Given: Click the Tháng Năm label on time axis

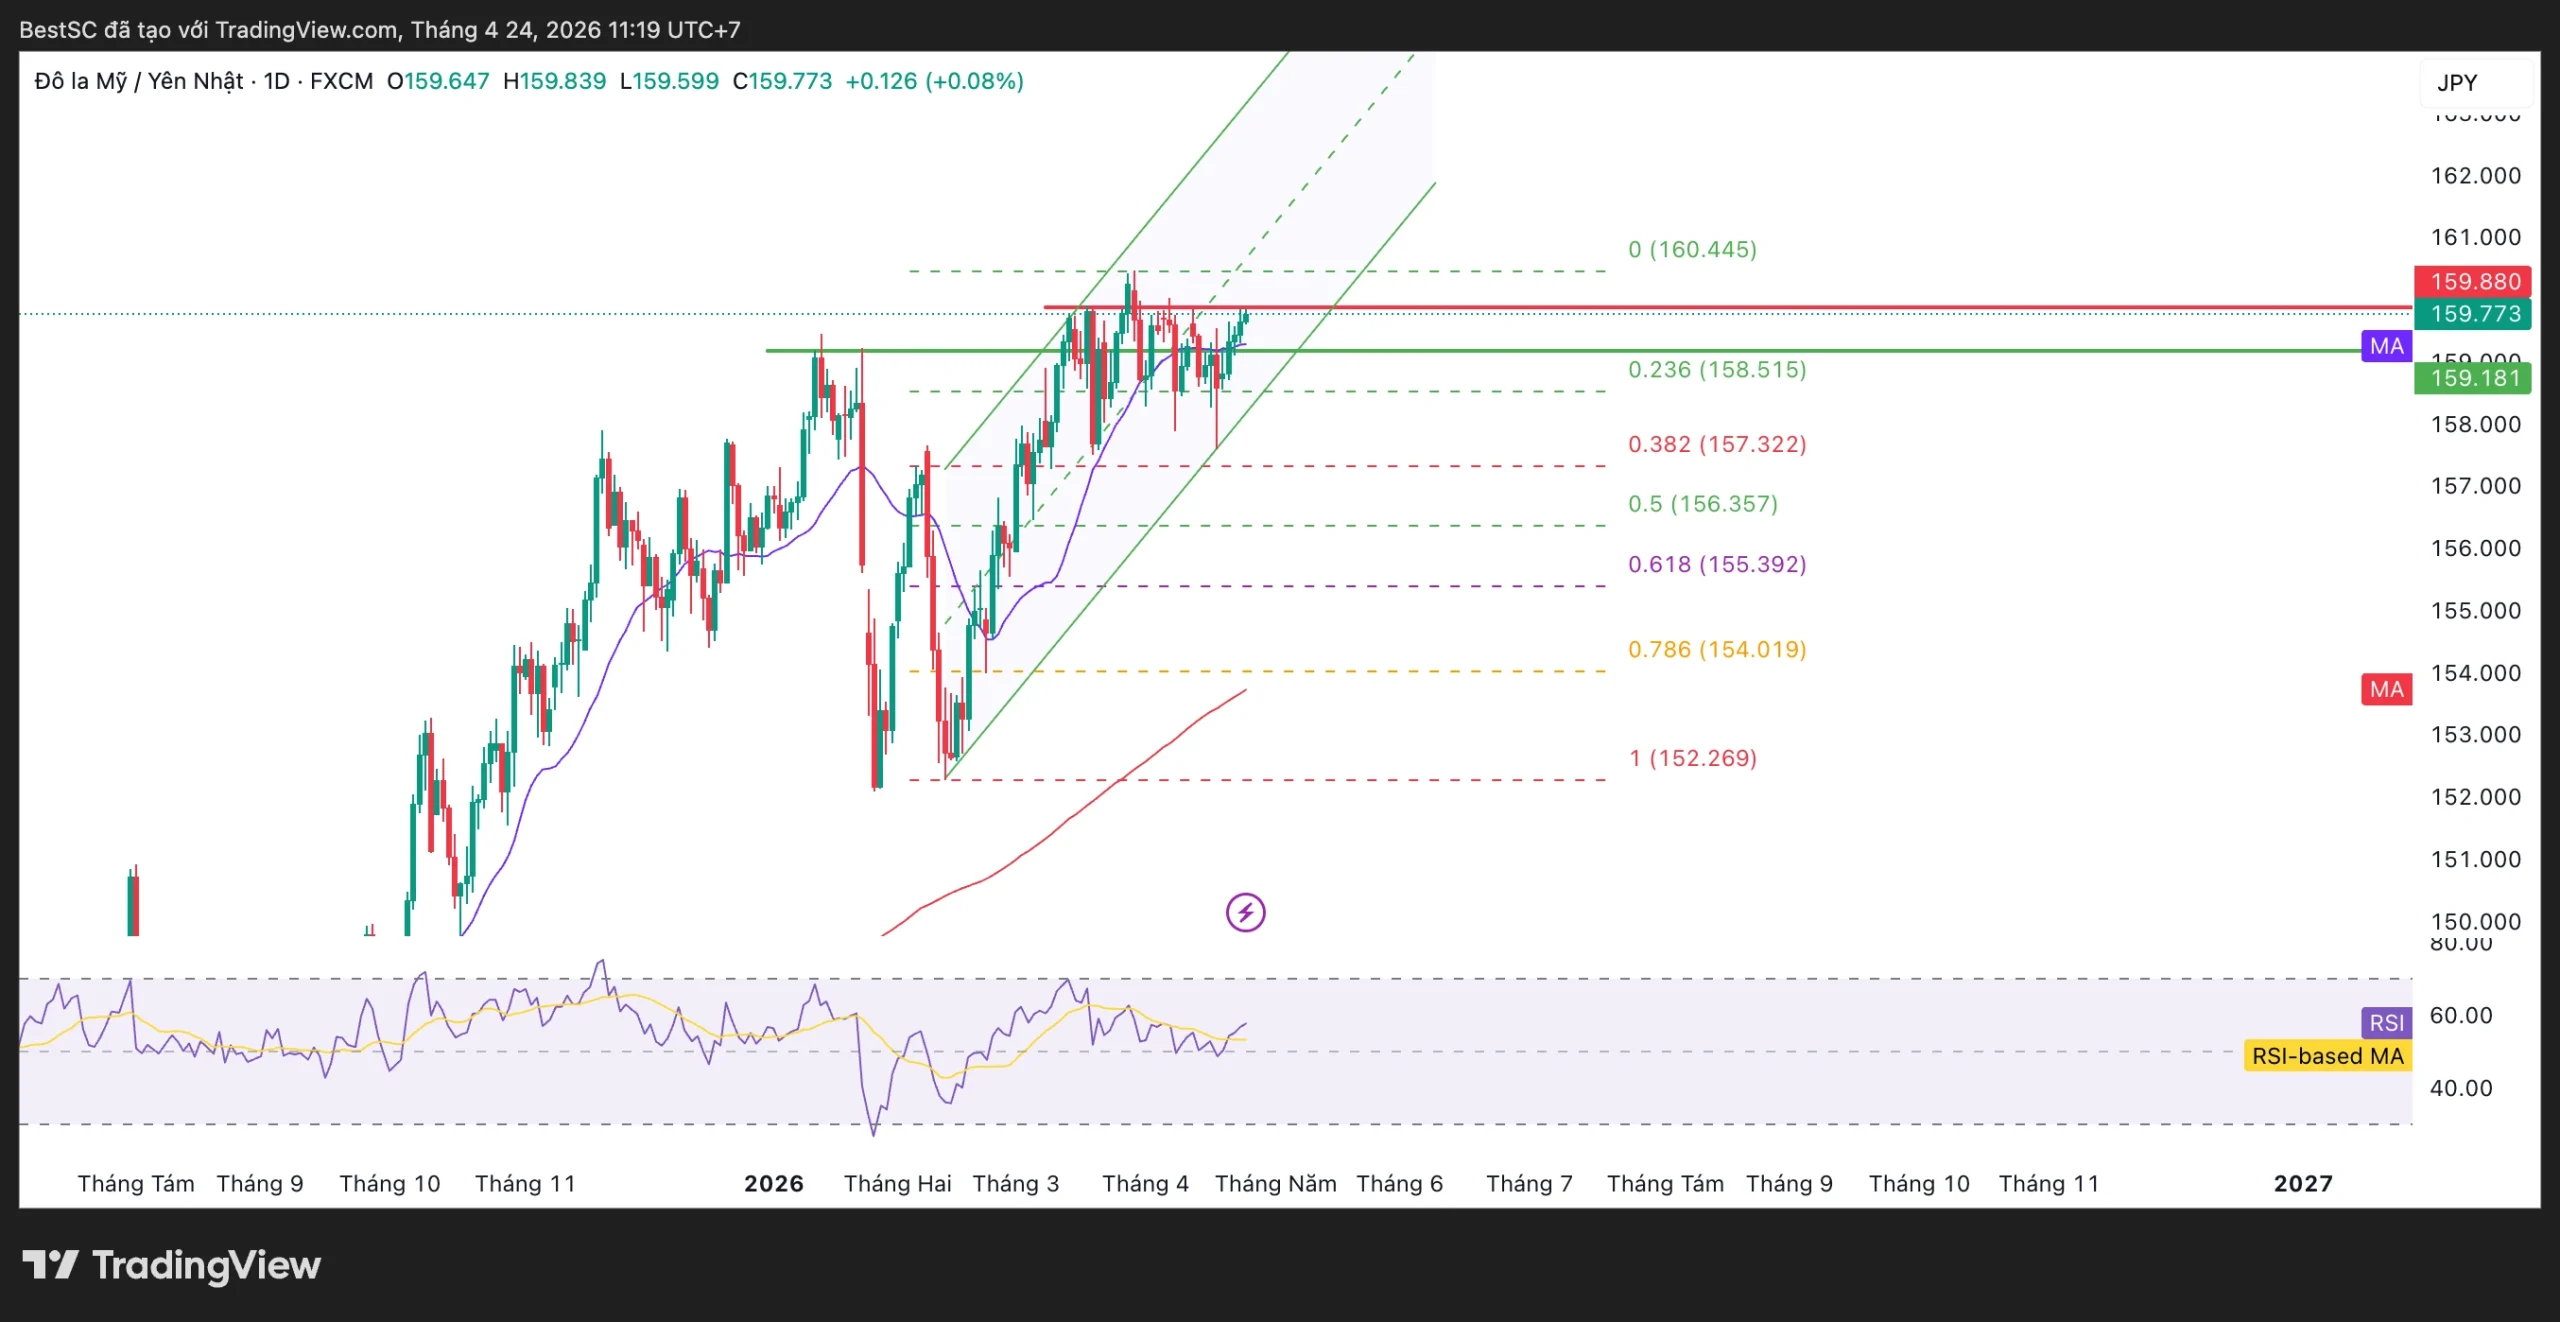Looking at the screenshot, I should tap(1275, 1183).
